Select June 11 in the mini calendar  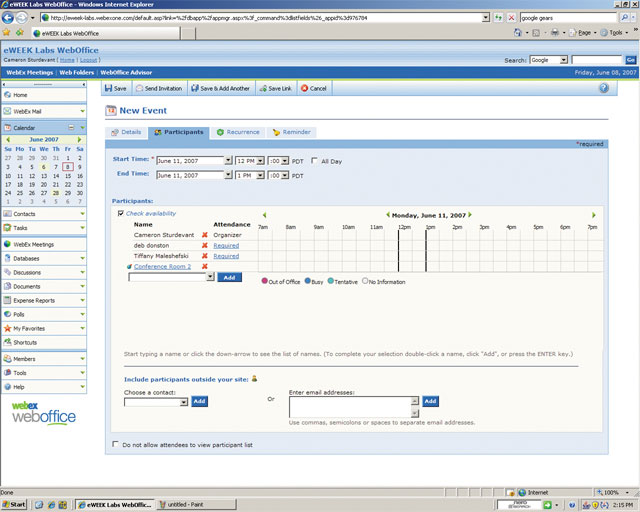[20, 176]
